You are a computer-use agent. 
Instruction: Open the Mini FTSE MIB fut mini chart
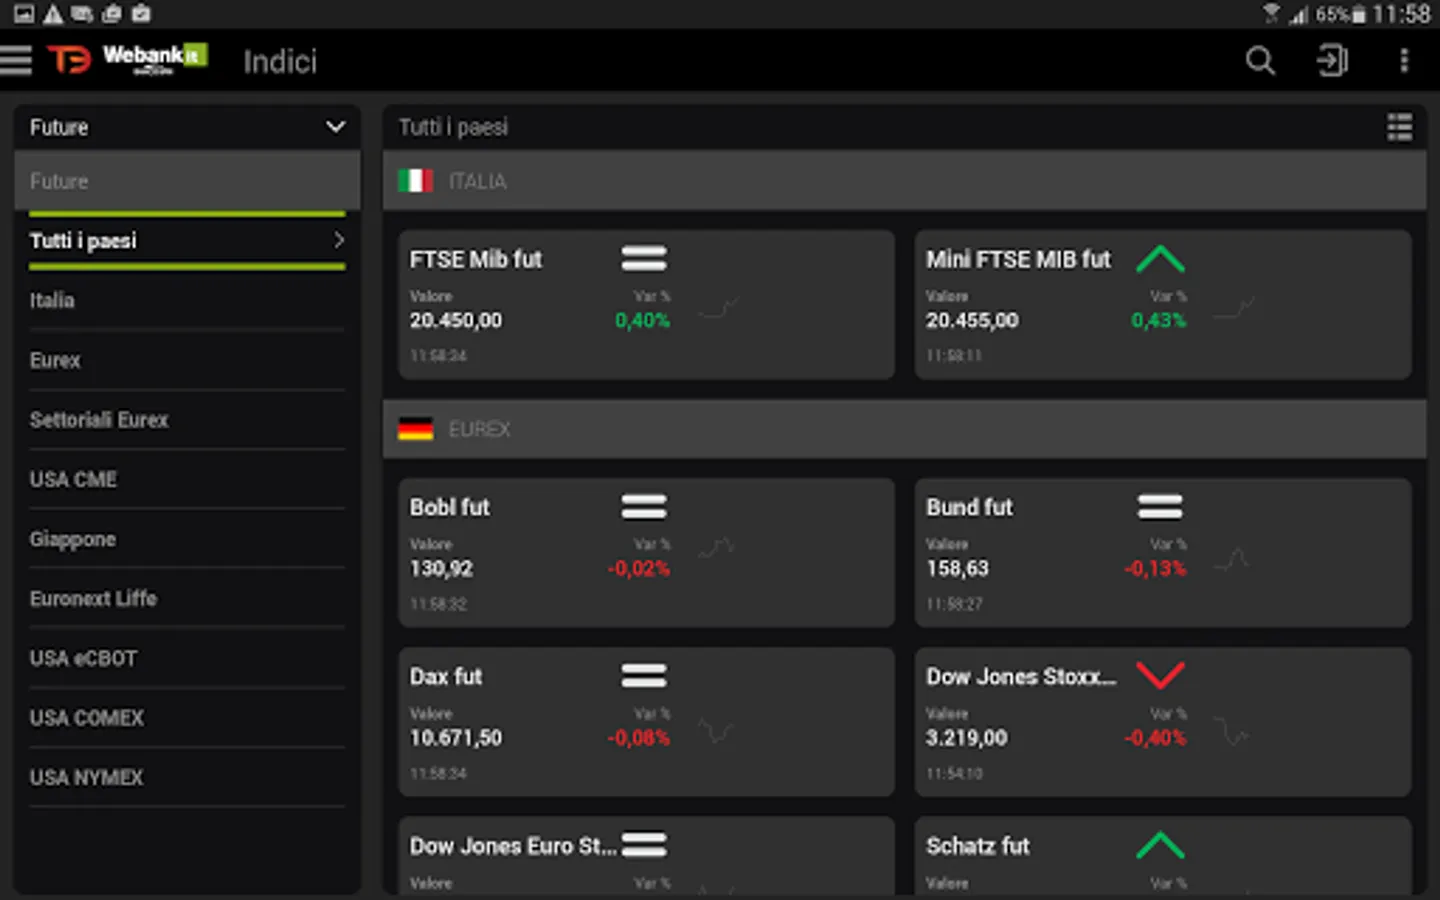coord(1234,308)
